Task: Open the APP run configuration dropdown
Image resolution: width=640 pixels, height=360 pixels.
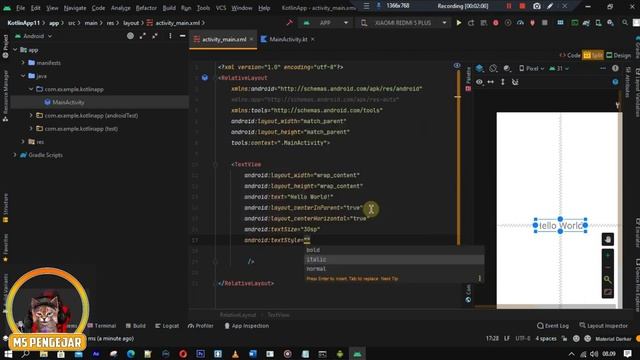Action: (326, 23)
